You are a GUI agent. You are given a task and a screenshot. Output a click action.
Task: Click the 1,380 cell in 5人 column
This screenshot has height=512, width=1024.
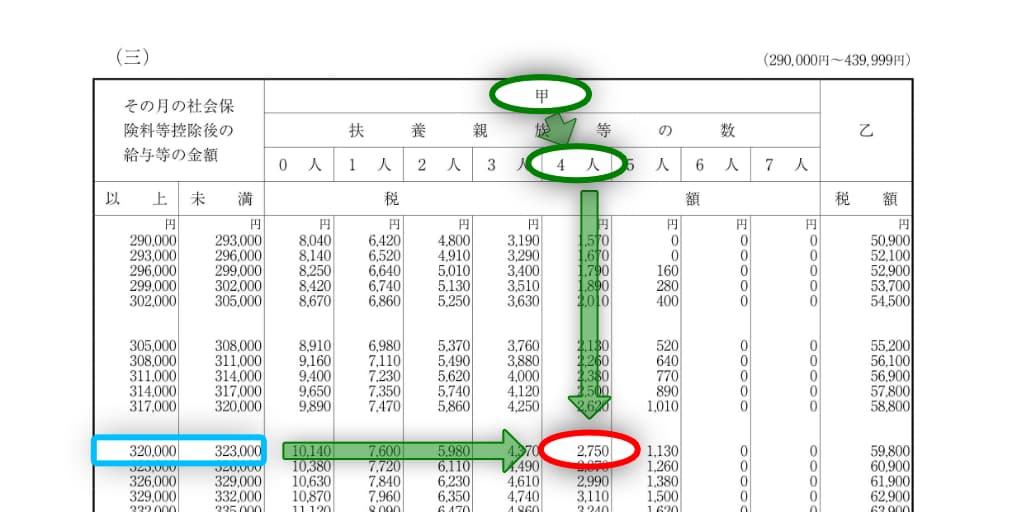click(x=662, y=481)
